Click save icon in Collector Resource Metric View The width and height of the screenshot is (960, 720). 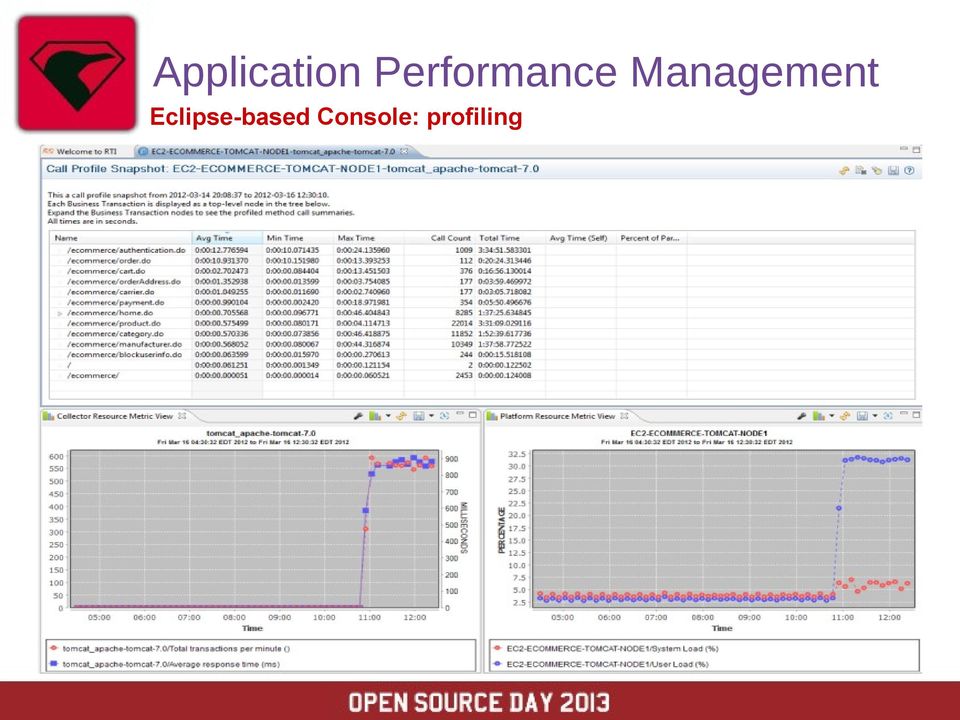(x=419, y=416)
